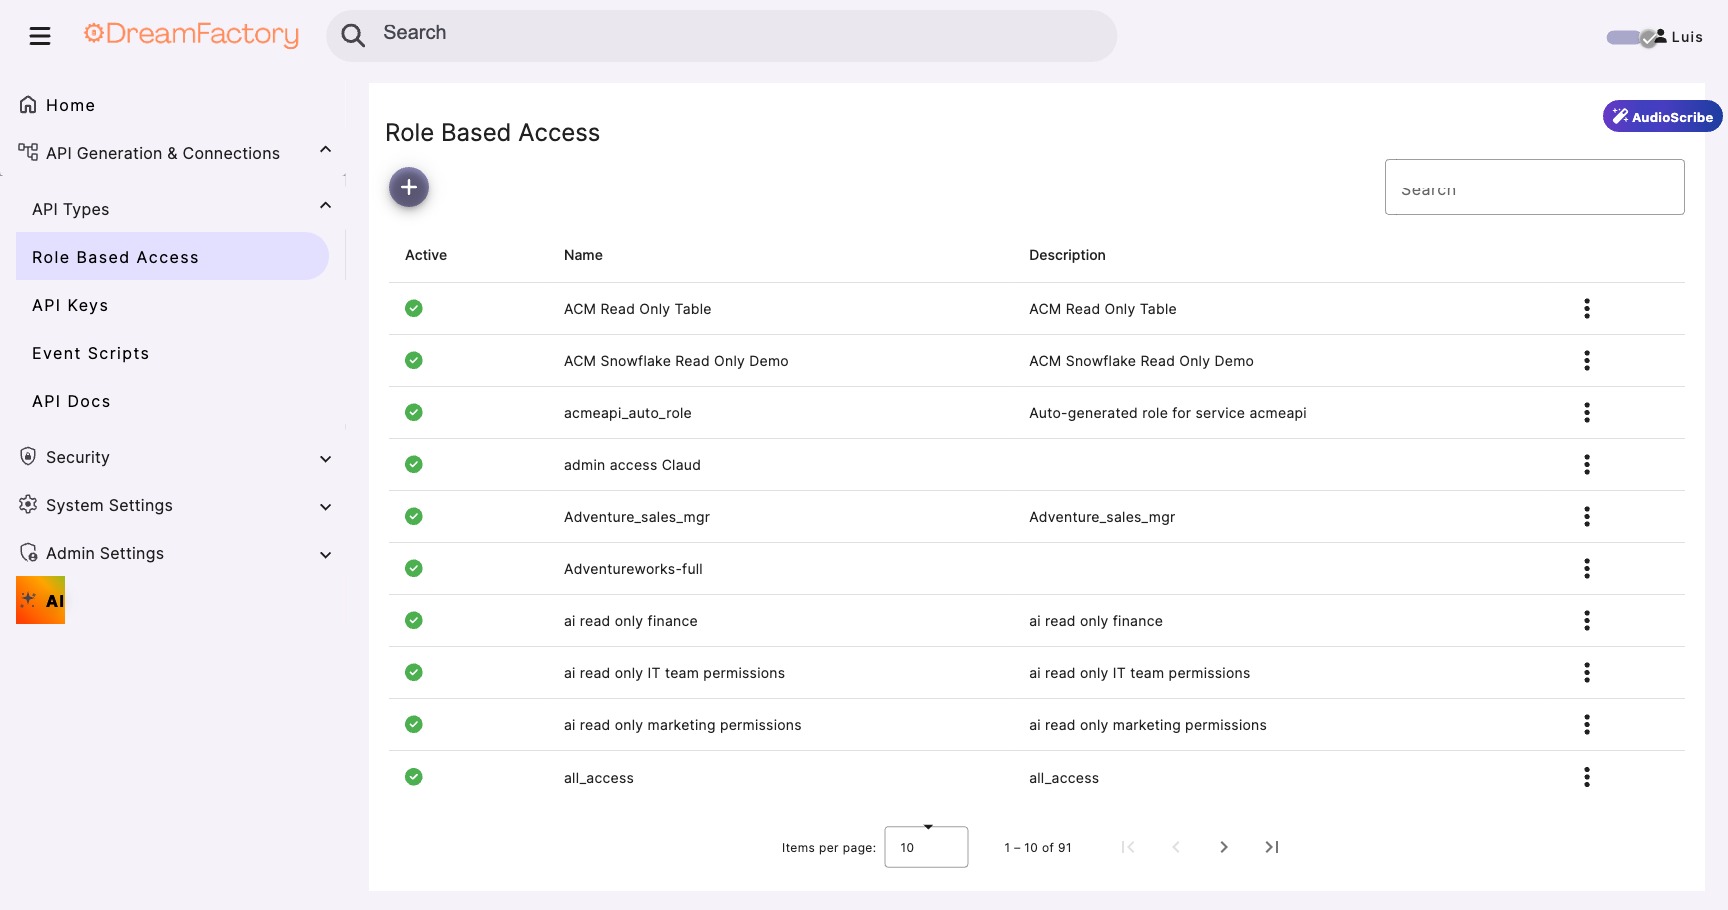Go to next page of roles
Screen dimensions: 1728x910
click(1224, 847)
